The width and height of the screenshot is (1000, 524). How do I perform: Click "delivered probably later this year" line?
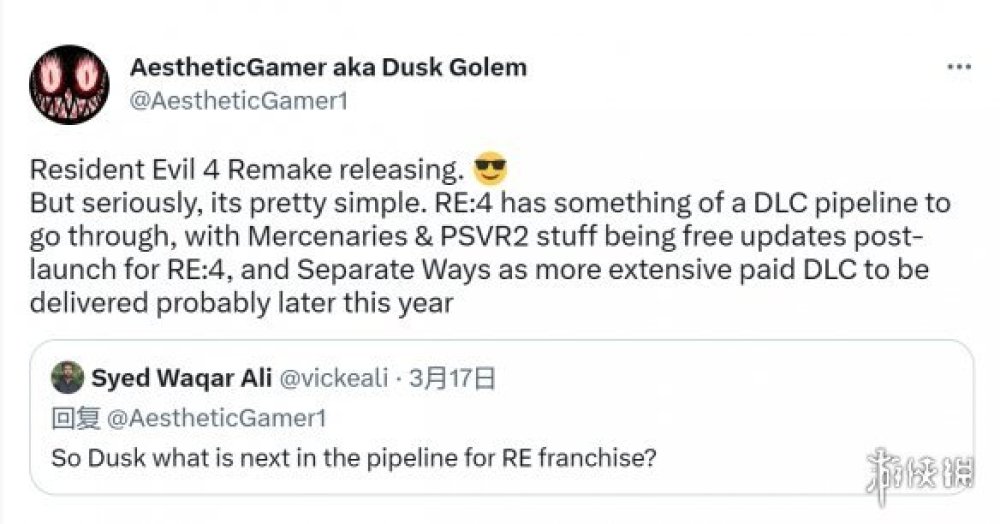point(242,303)
